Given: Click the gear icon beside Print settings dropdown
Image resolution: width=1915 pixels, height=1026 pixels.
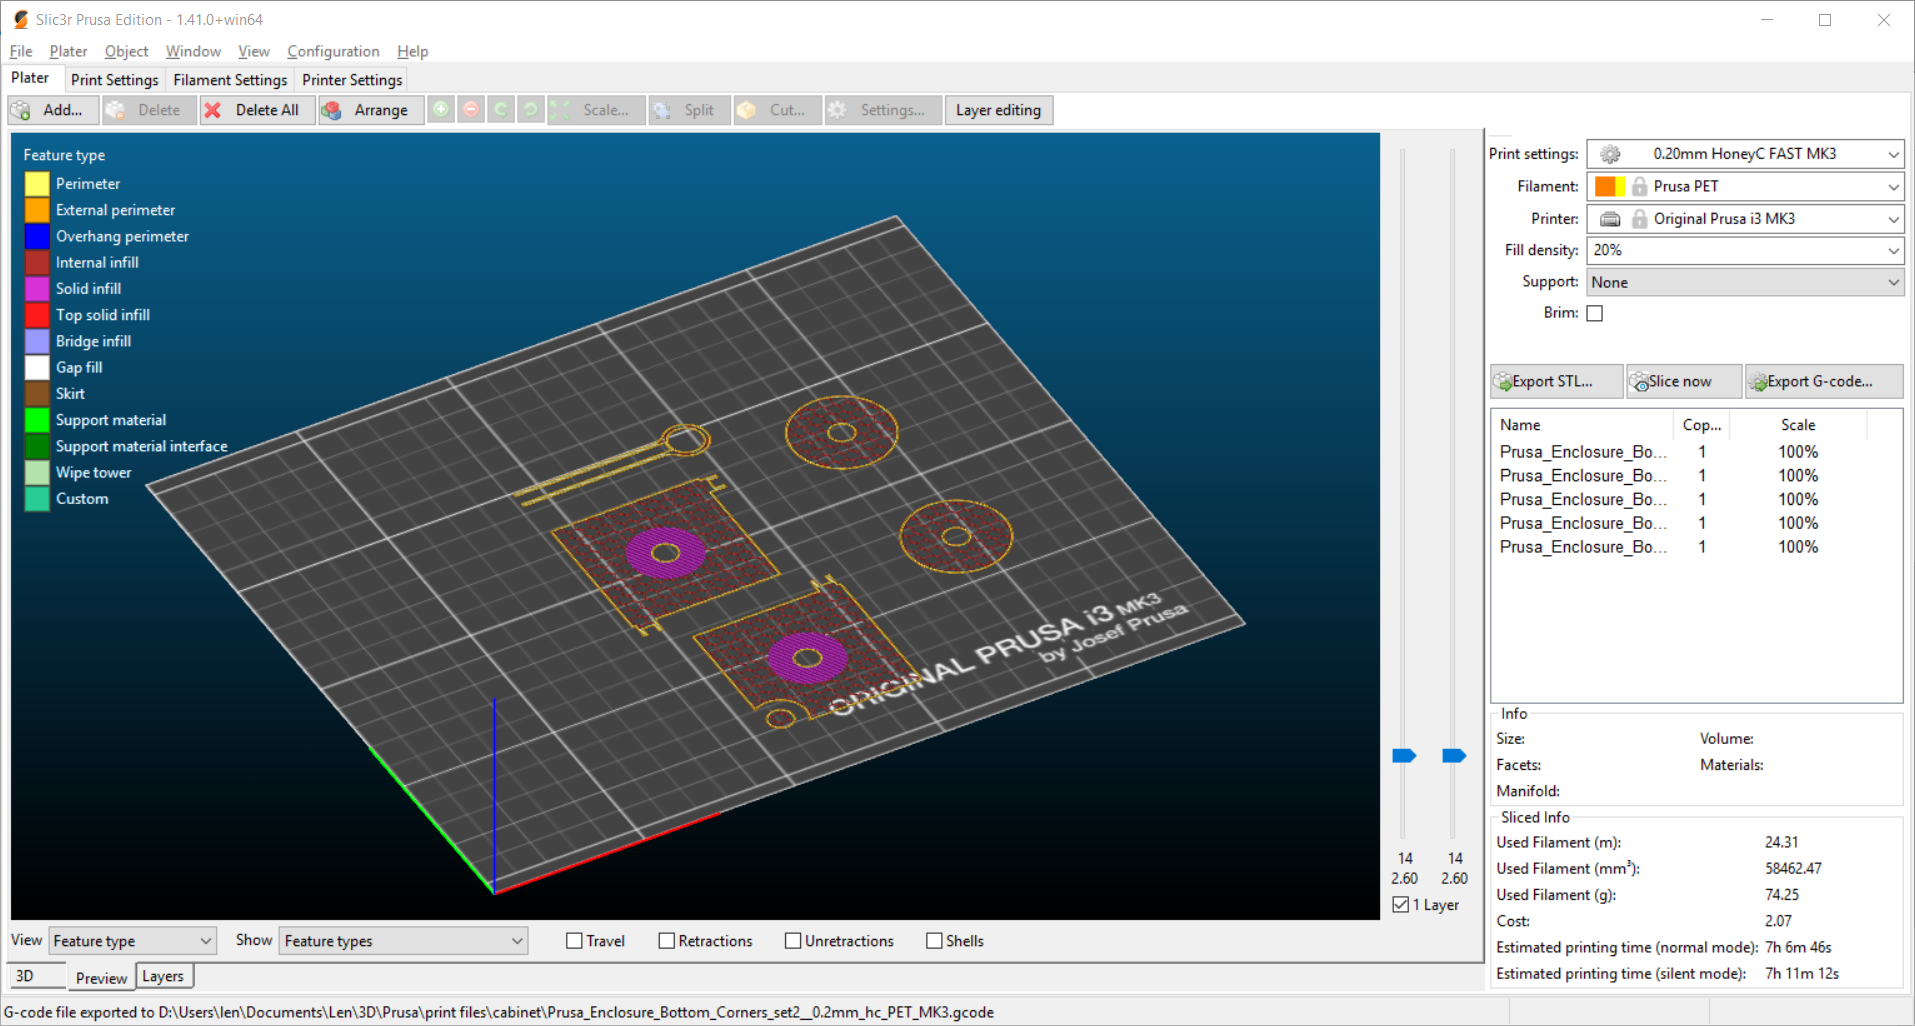Looking at the screenshot, I should [1610, 154].
